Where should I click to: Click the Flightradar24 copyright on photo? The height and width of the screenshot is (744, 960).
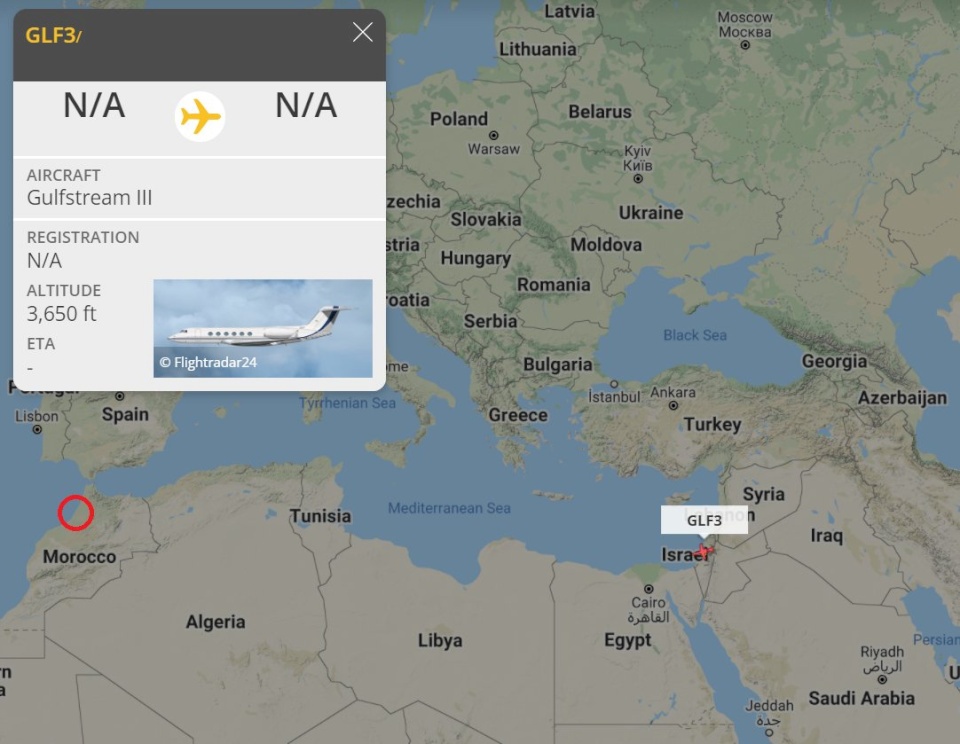(208, 362)
